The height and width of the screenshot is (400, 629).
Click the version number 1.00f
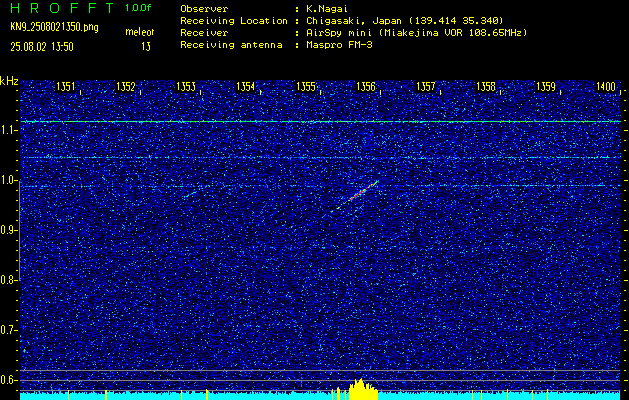click(x=138, y=8)
